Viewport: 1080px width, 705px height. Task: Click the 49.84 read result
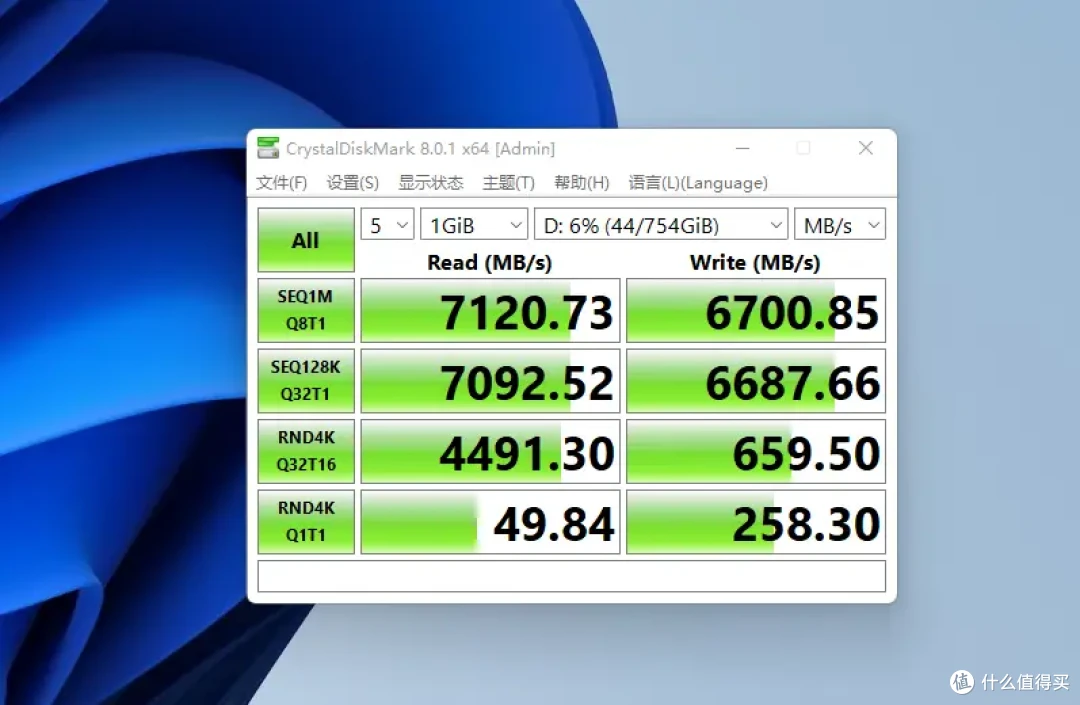[490, 522]
